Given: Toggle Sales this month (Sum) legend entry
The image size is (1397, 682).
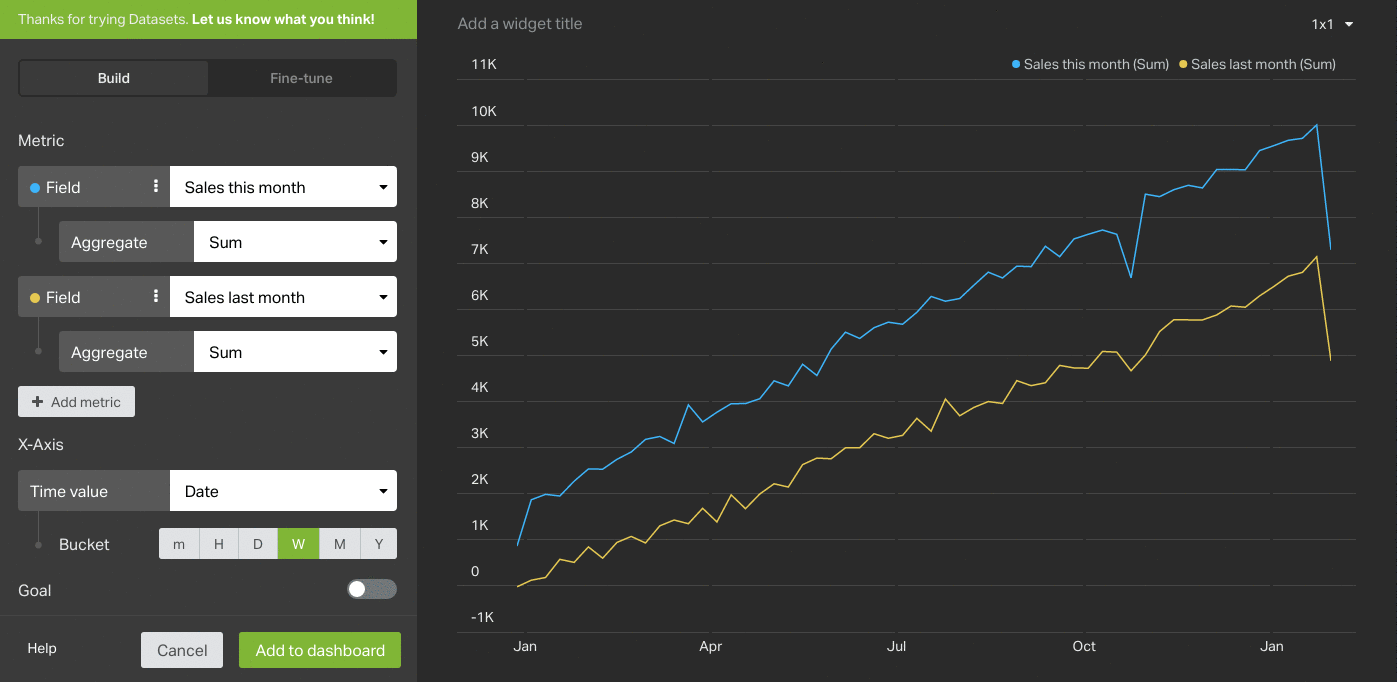Looking at the screenshot, I should pos(1090,64).
